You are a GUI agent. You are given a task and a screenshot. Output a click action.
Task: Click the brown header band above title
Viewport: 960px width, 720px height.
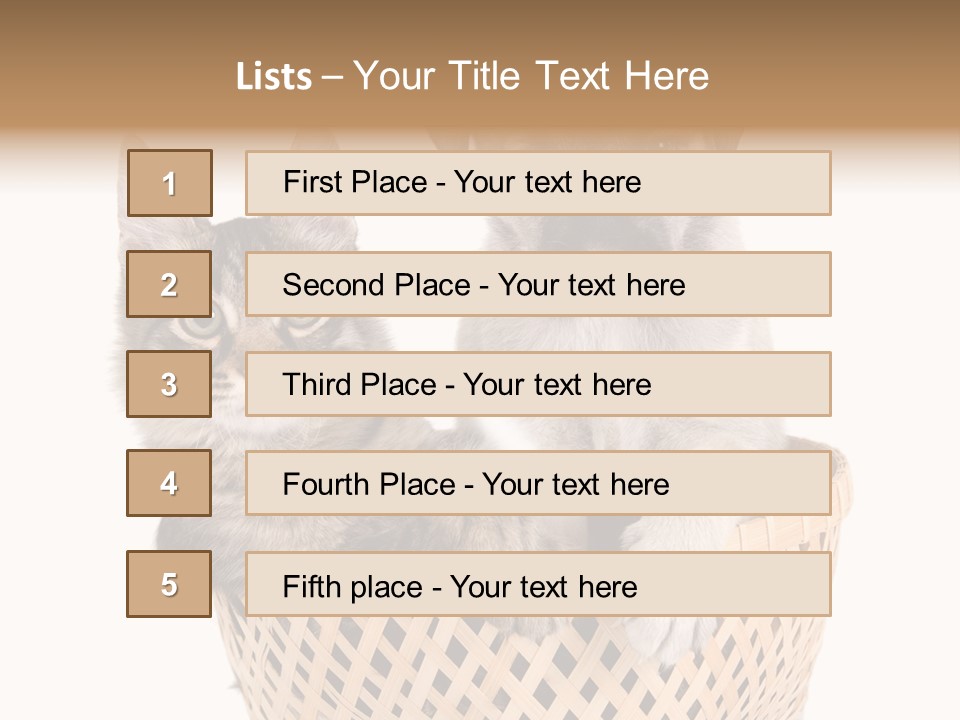(x=480, y=25)
